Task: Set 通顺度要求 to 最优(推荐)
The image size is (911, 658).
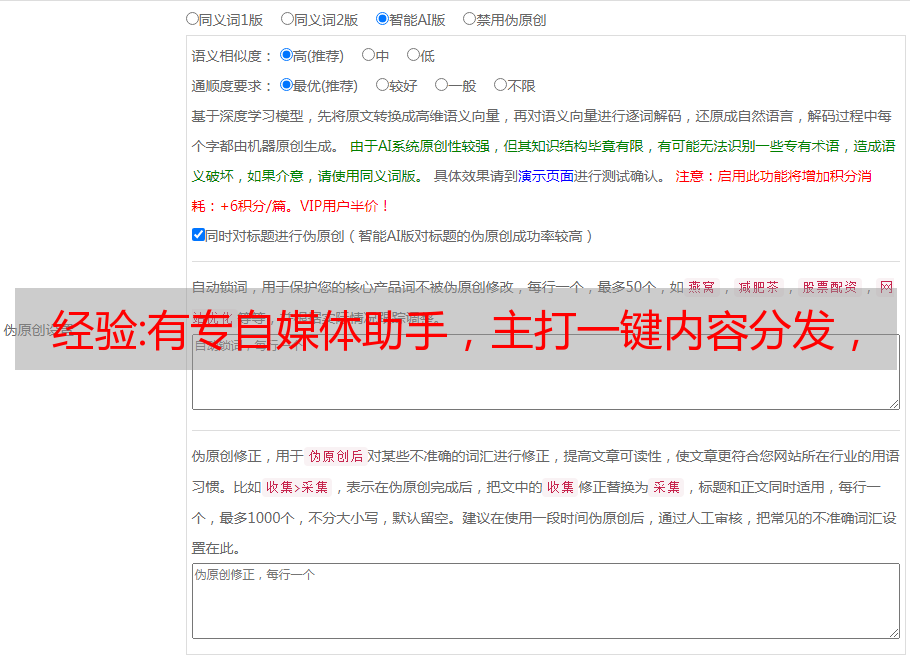Action: click(286, 85)
